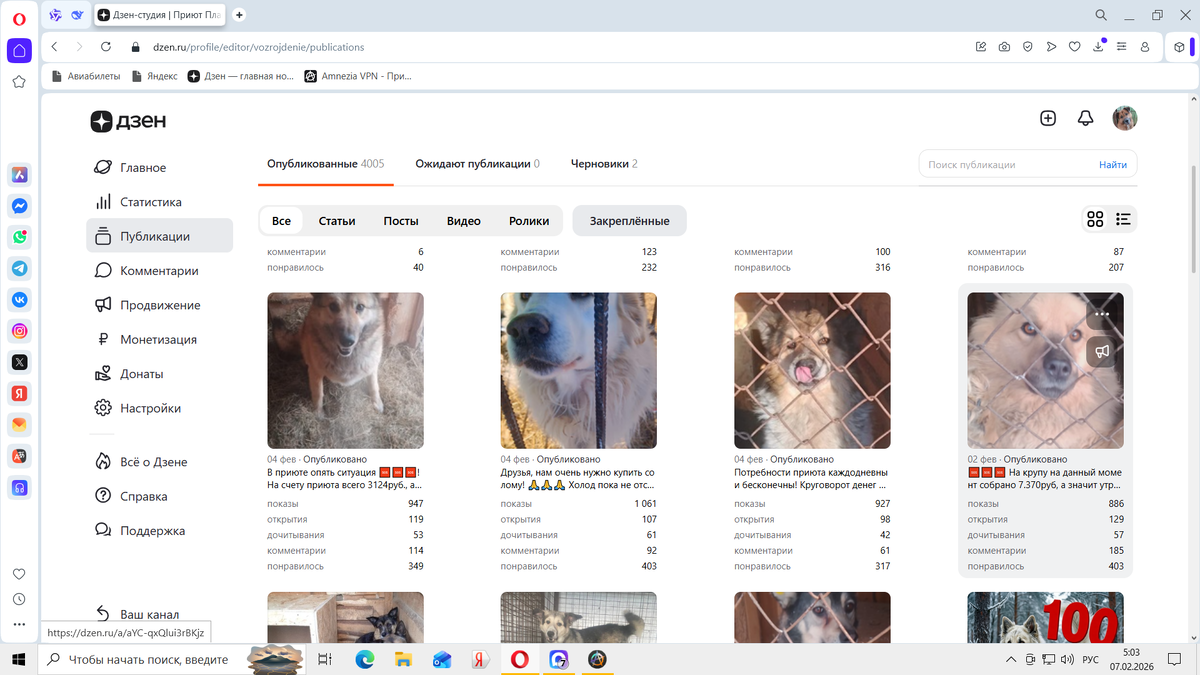Filter publications by Ролики
Viewport: 1200px width, 675px height.
(529, 221)
